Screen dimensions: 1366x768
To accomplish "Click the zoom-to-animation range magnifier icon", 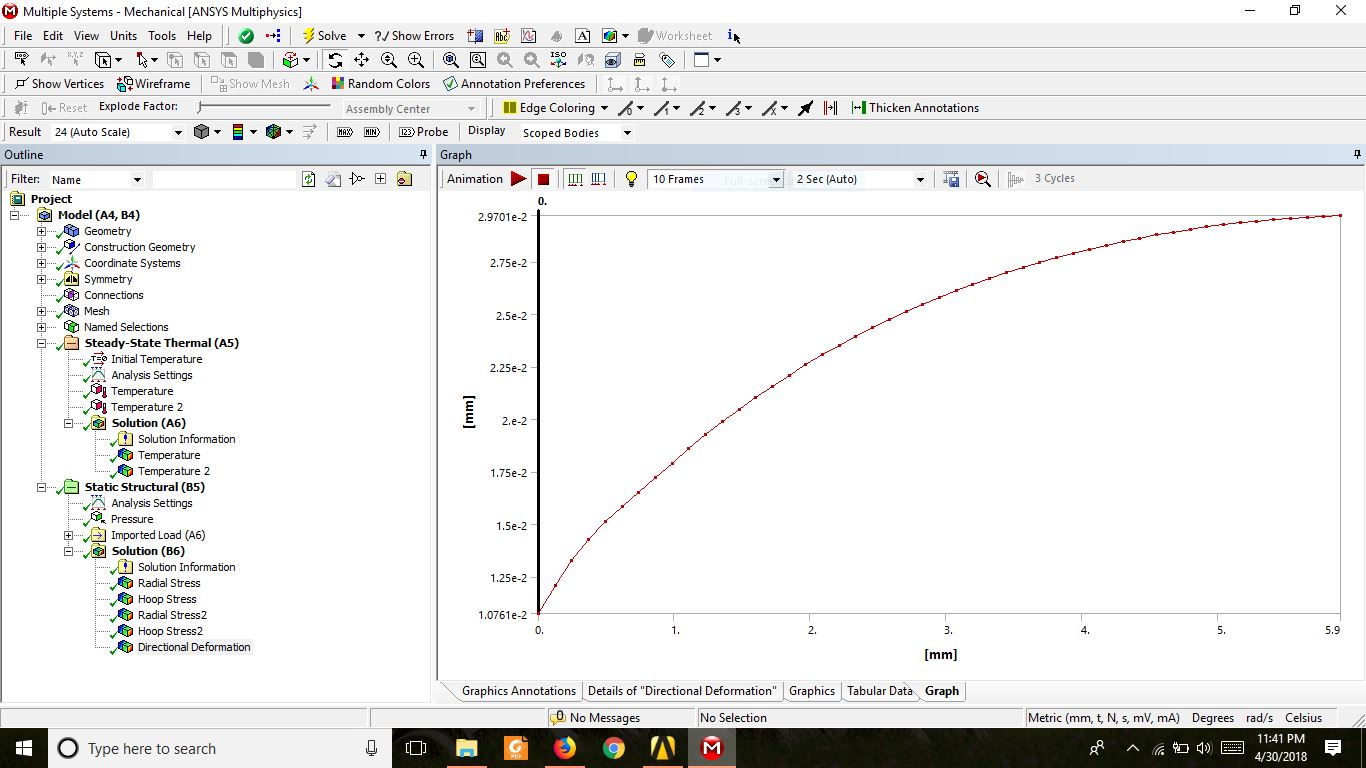I will 983,179.
